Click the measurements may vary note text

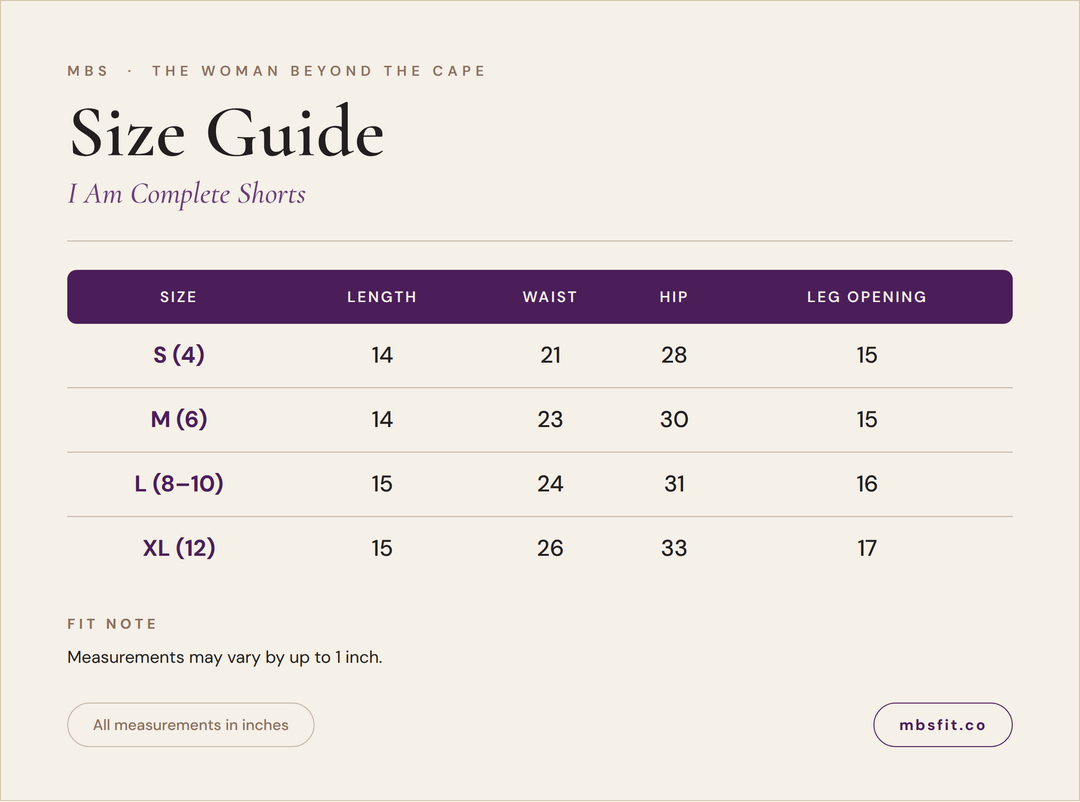tap(225, 657)
